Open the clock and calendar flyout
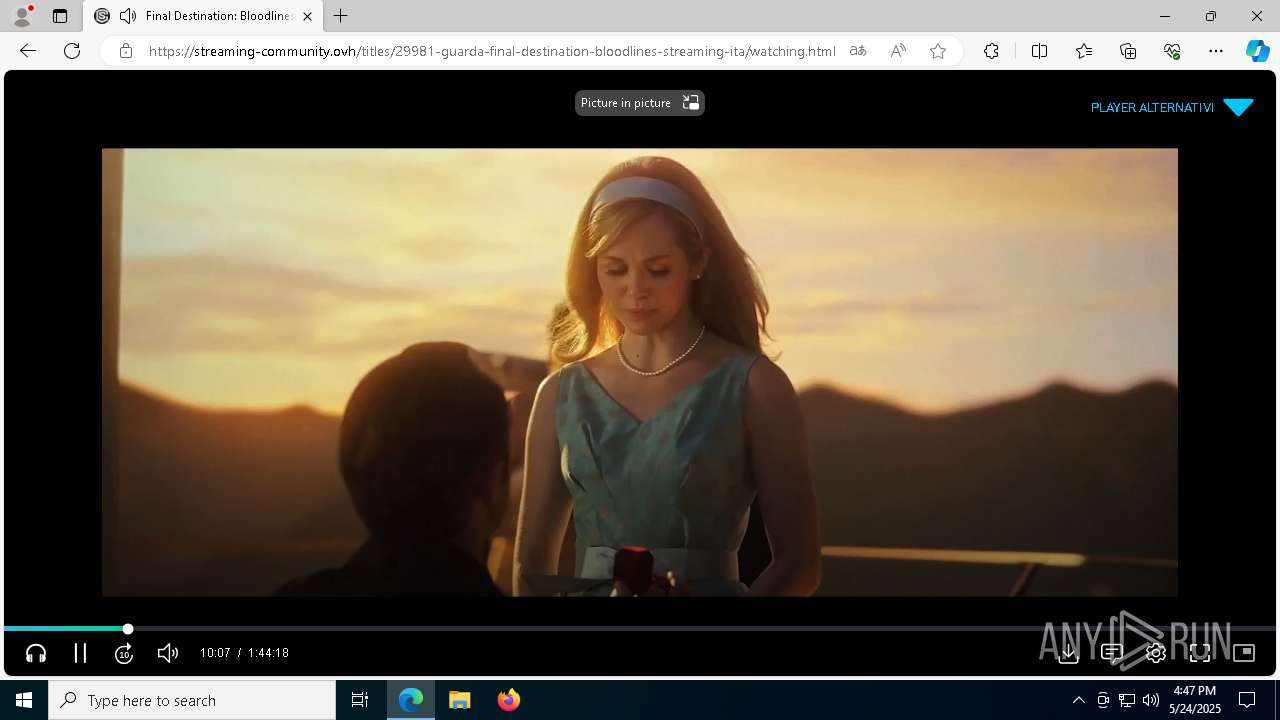This screenshot has height=720, width=1280. (x=1196, y=700)
